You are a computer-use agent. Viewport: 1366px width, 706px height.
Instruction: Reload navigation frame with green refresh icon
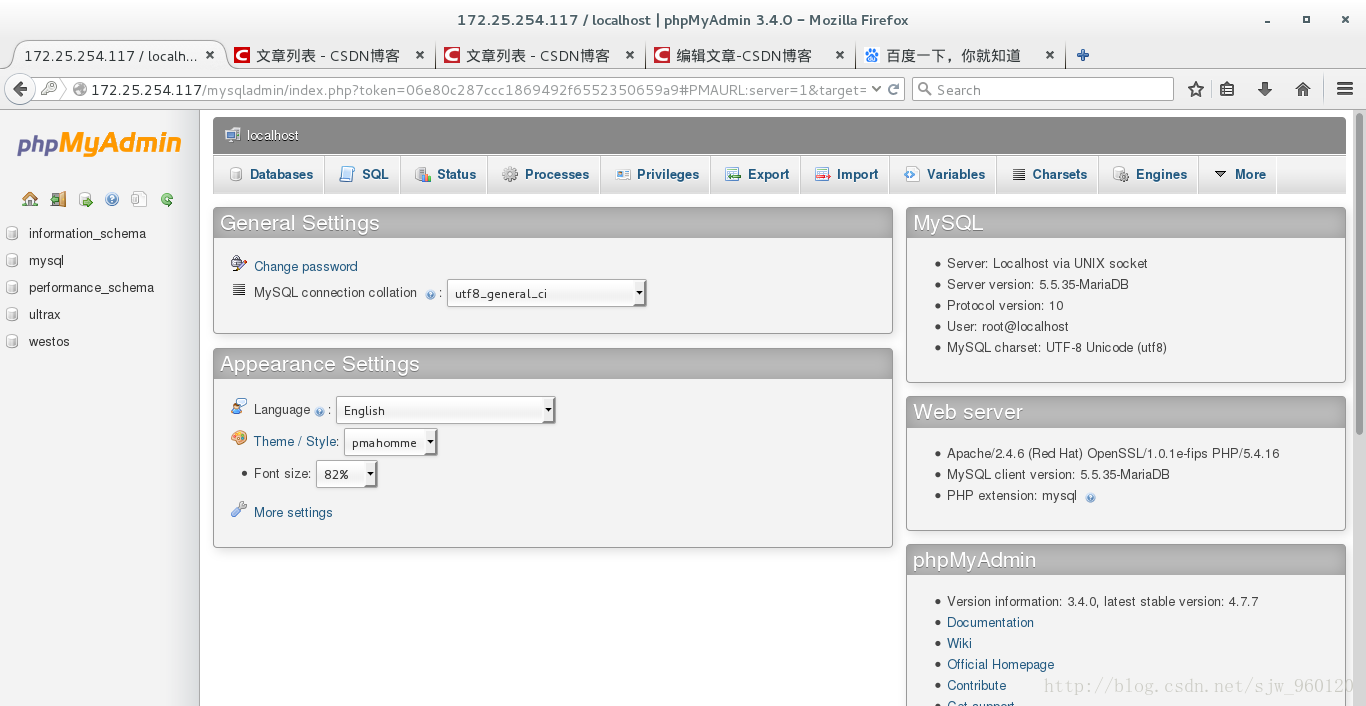[x=167, y=199]
